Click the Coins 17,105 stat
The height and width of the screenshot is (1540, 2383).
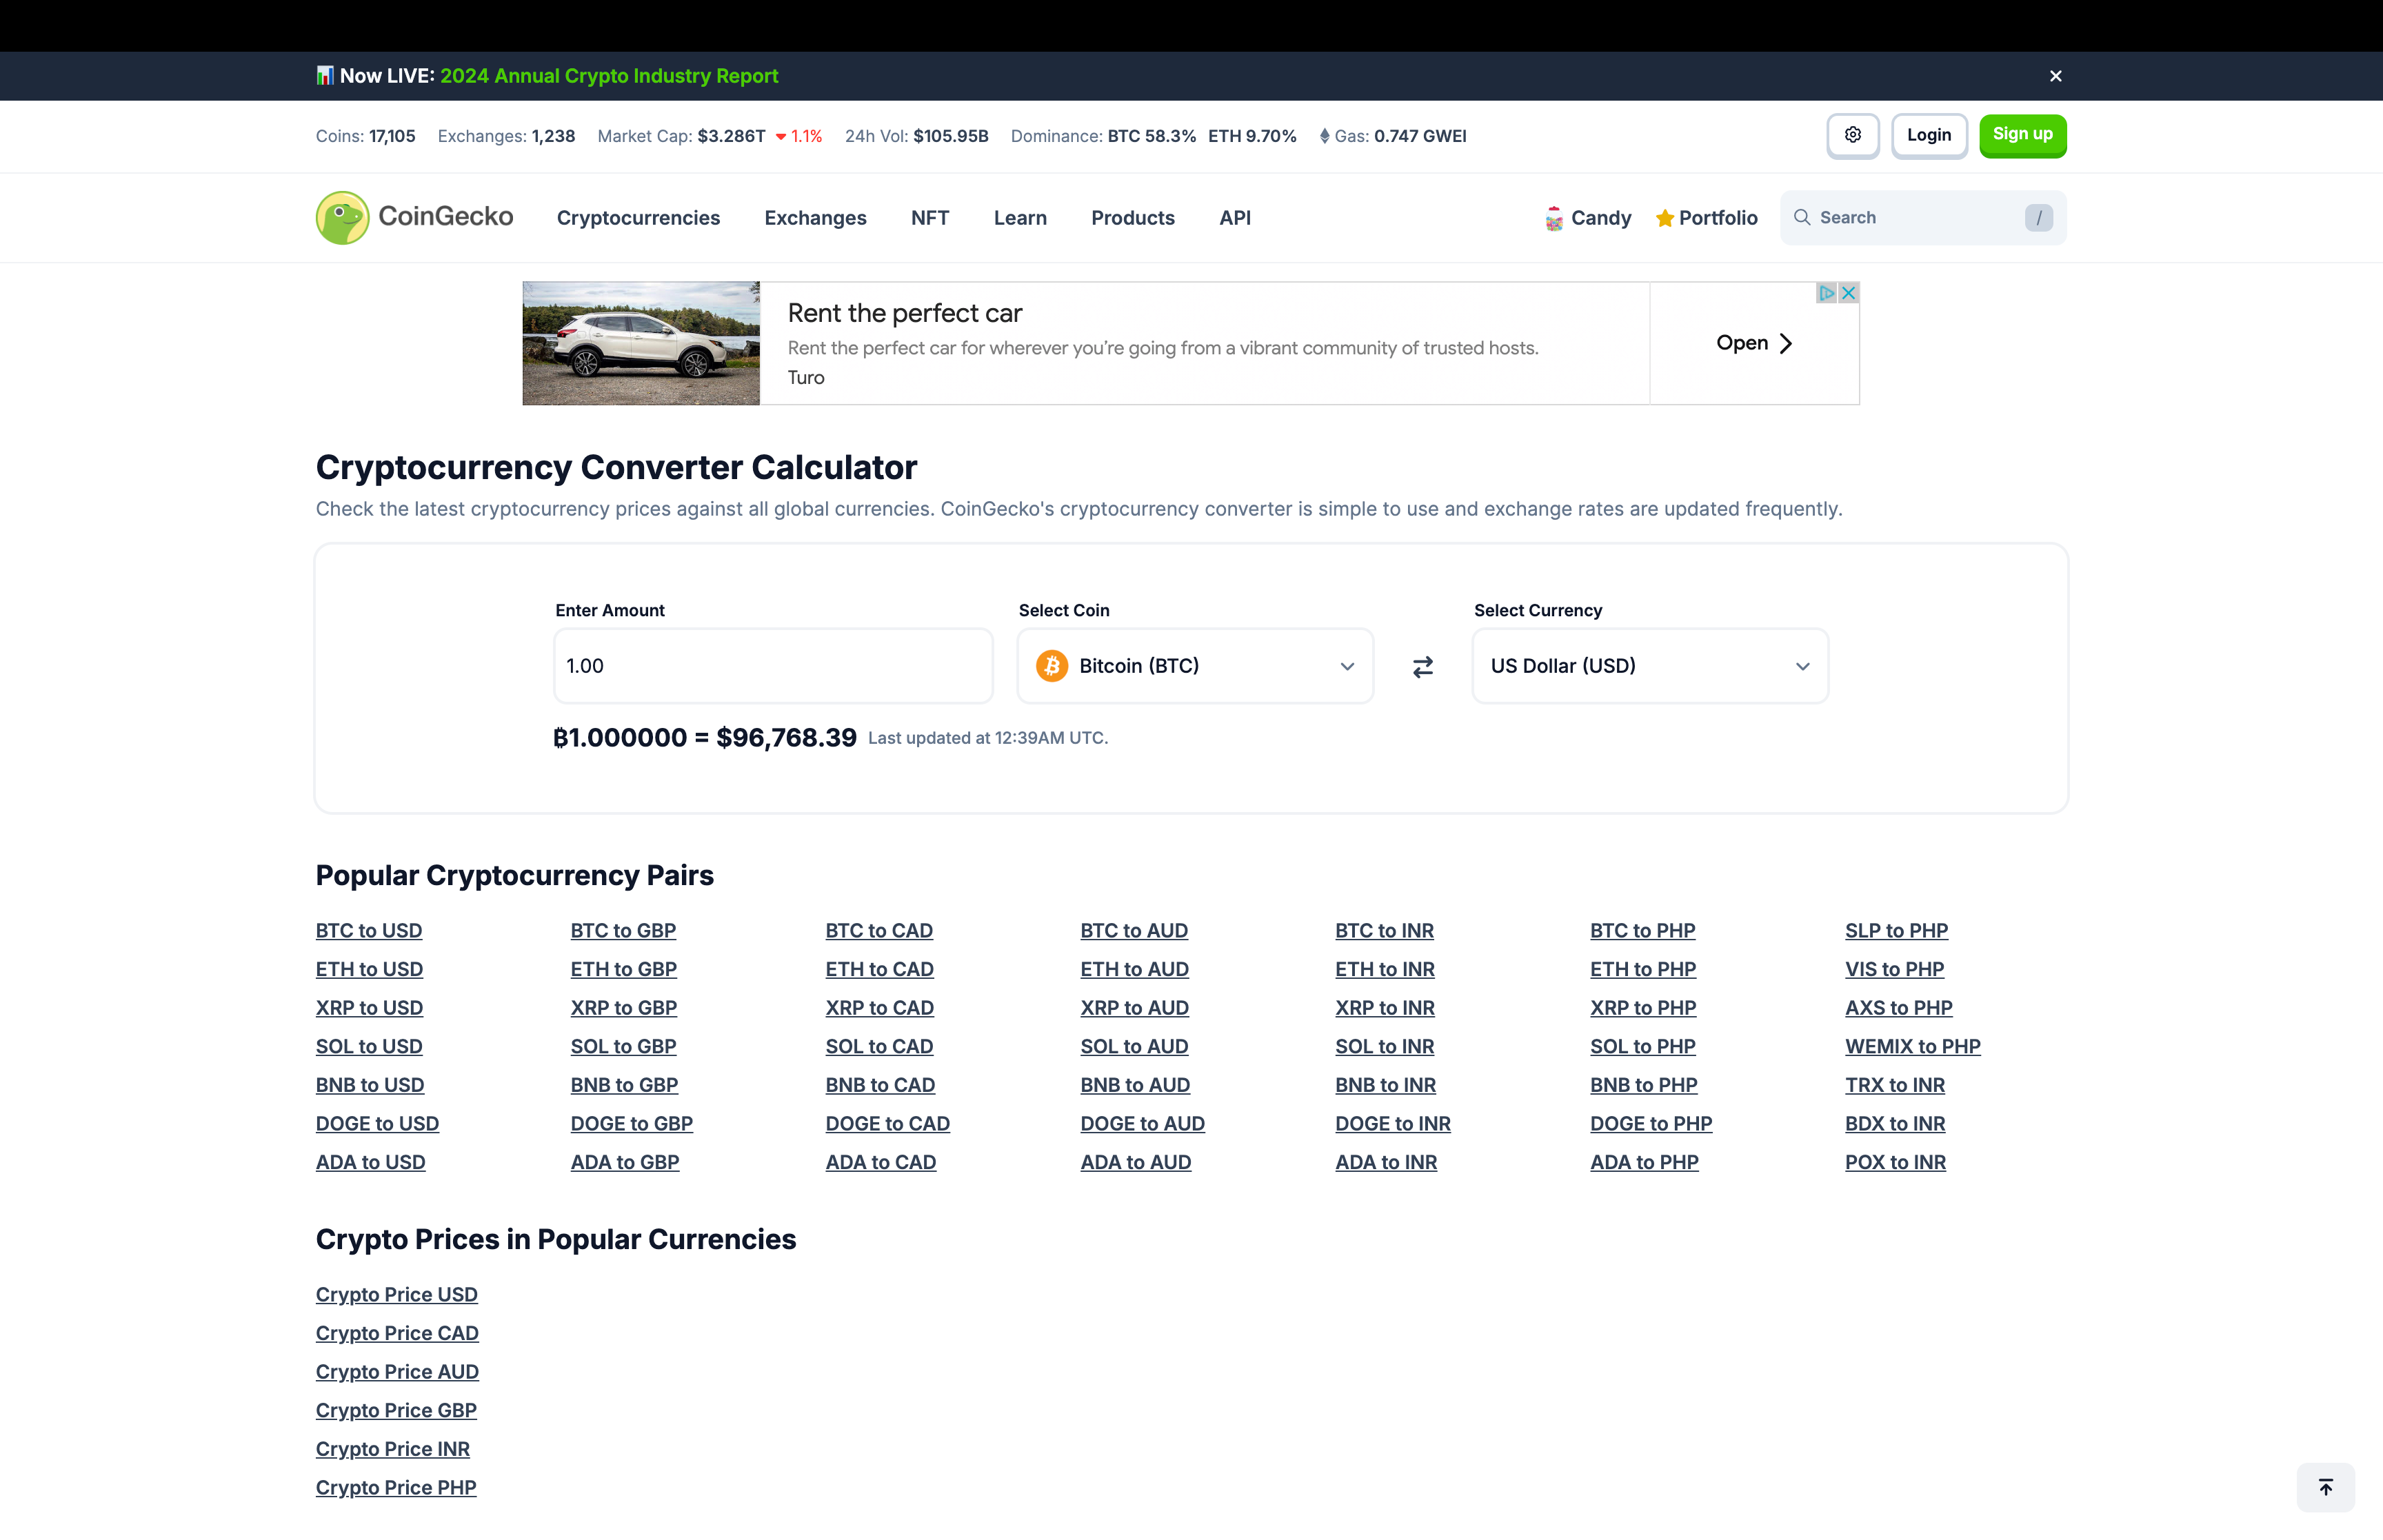click(366, 136)
